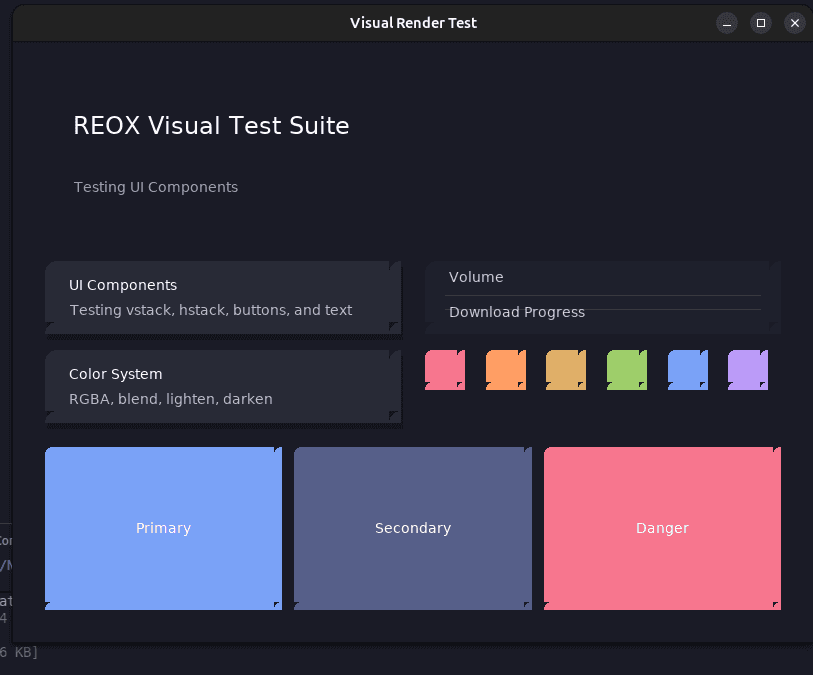Screen dimensions: 813x675
Task: Click 'Testing vstack, hstack, buttons, and text'
Action: pyautogui.click(x=211, y=310)
